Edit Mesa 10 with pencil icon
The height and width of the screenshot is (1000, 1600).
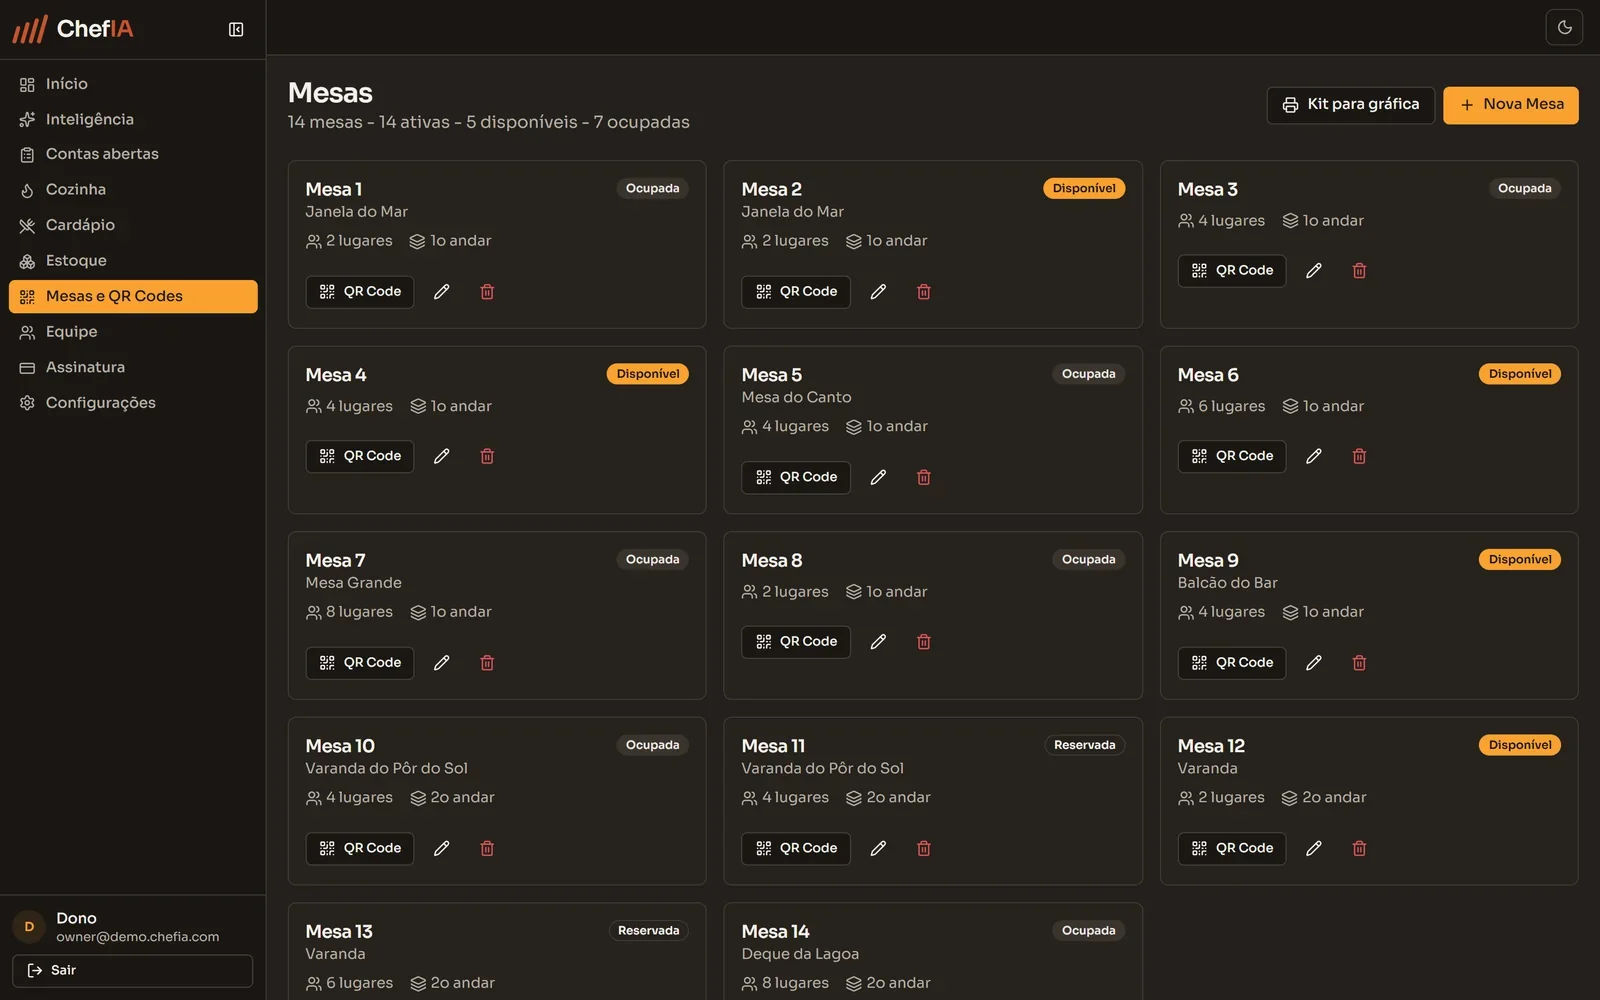441,849
